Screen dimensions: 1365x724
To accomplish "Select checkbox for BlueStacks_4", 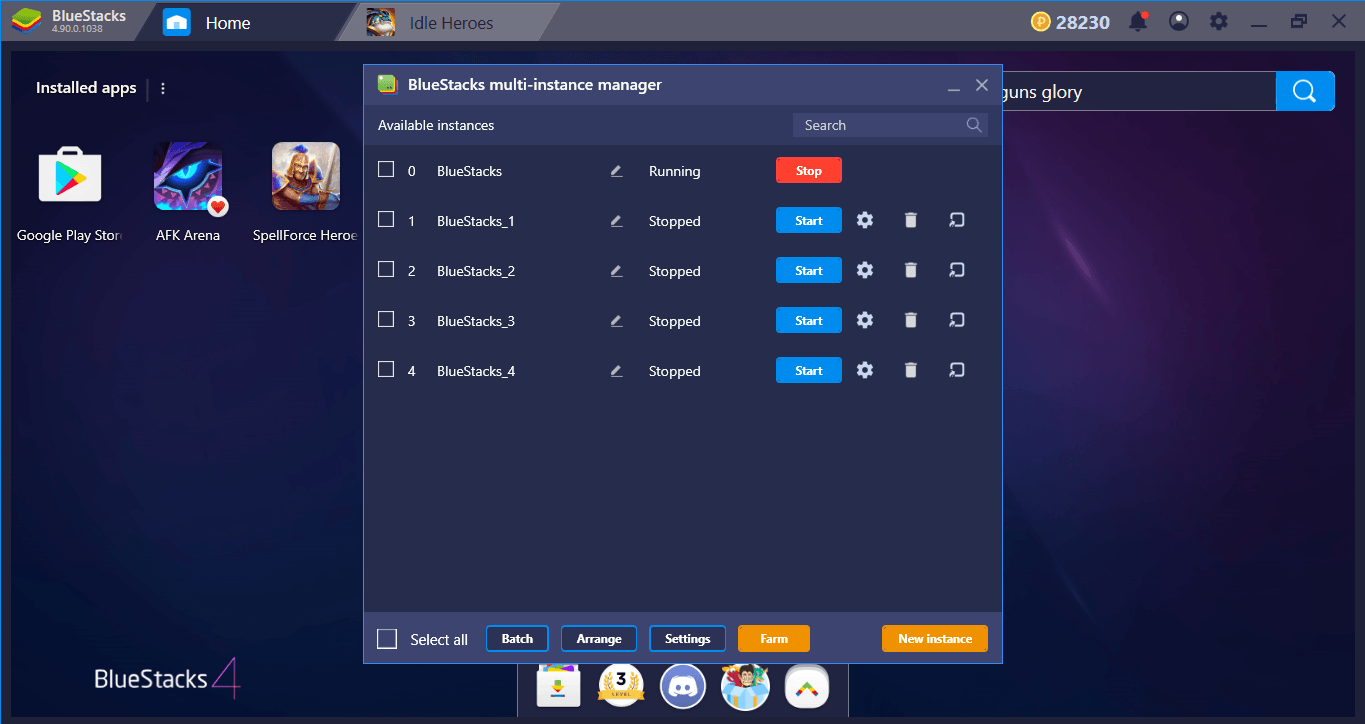I will pos(386,369).
